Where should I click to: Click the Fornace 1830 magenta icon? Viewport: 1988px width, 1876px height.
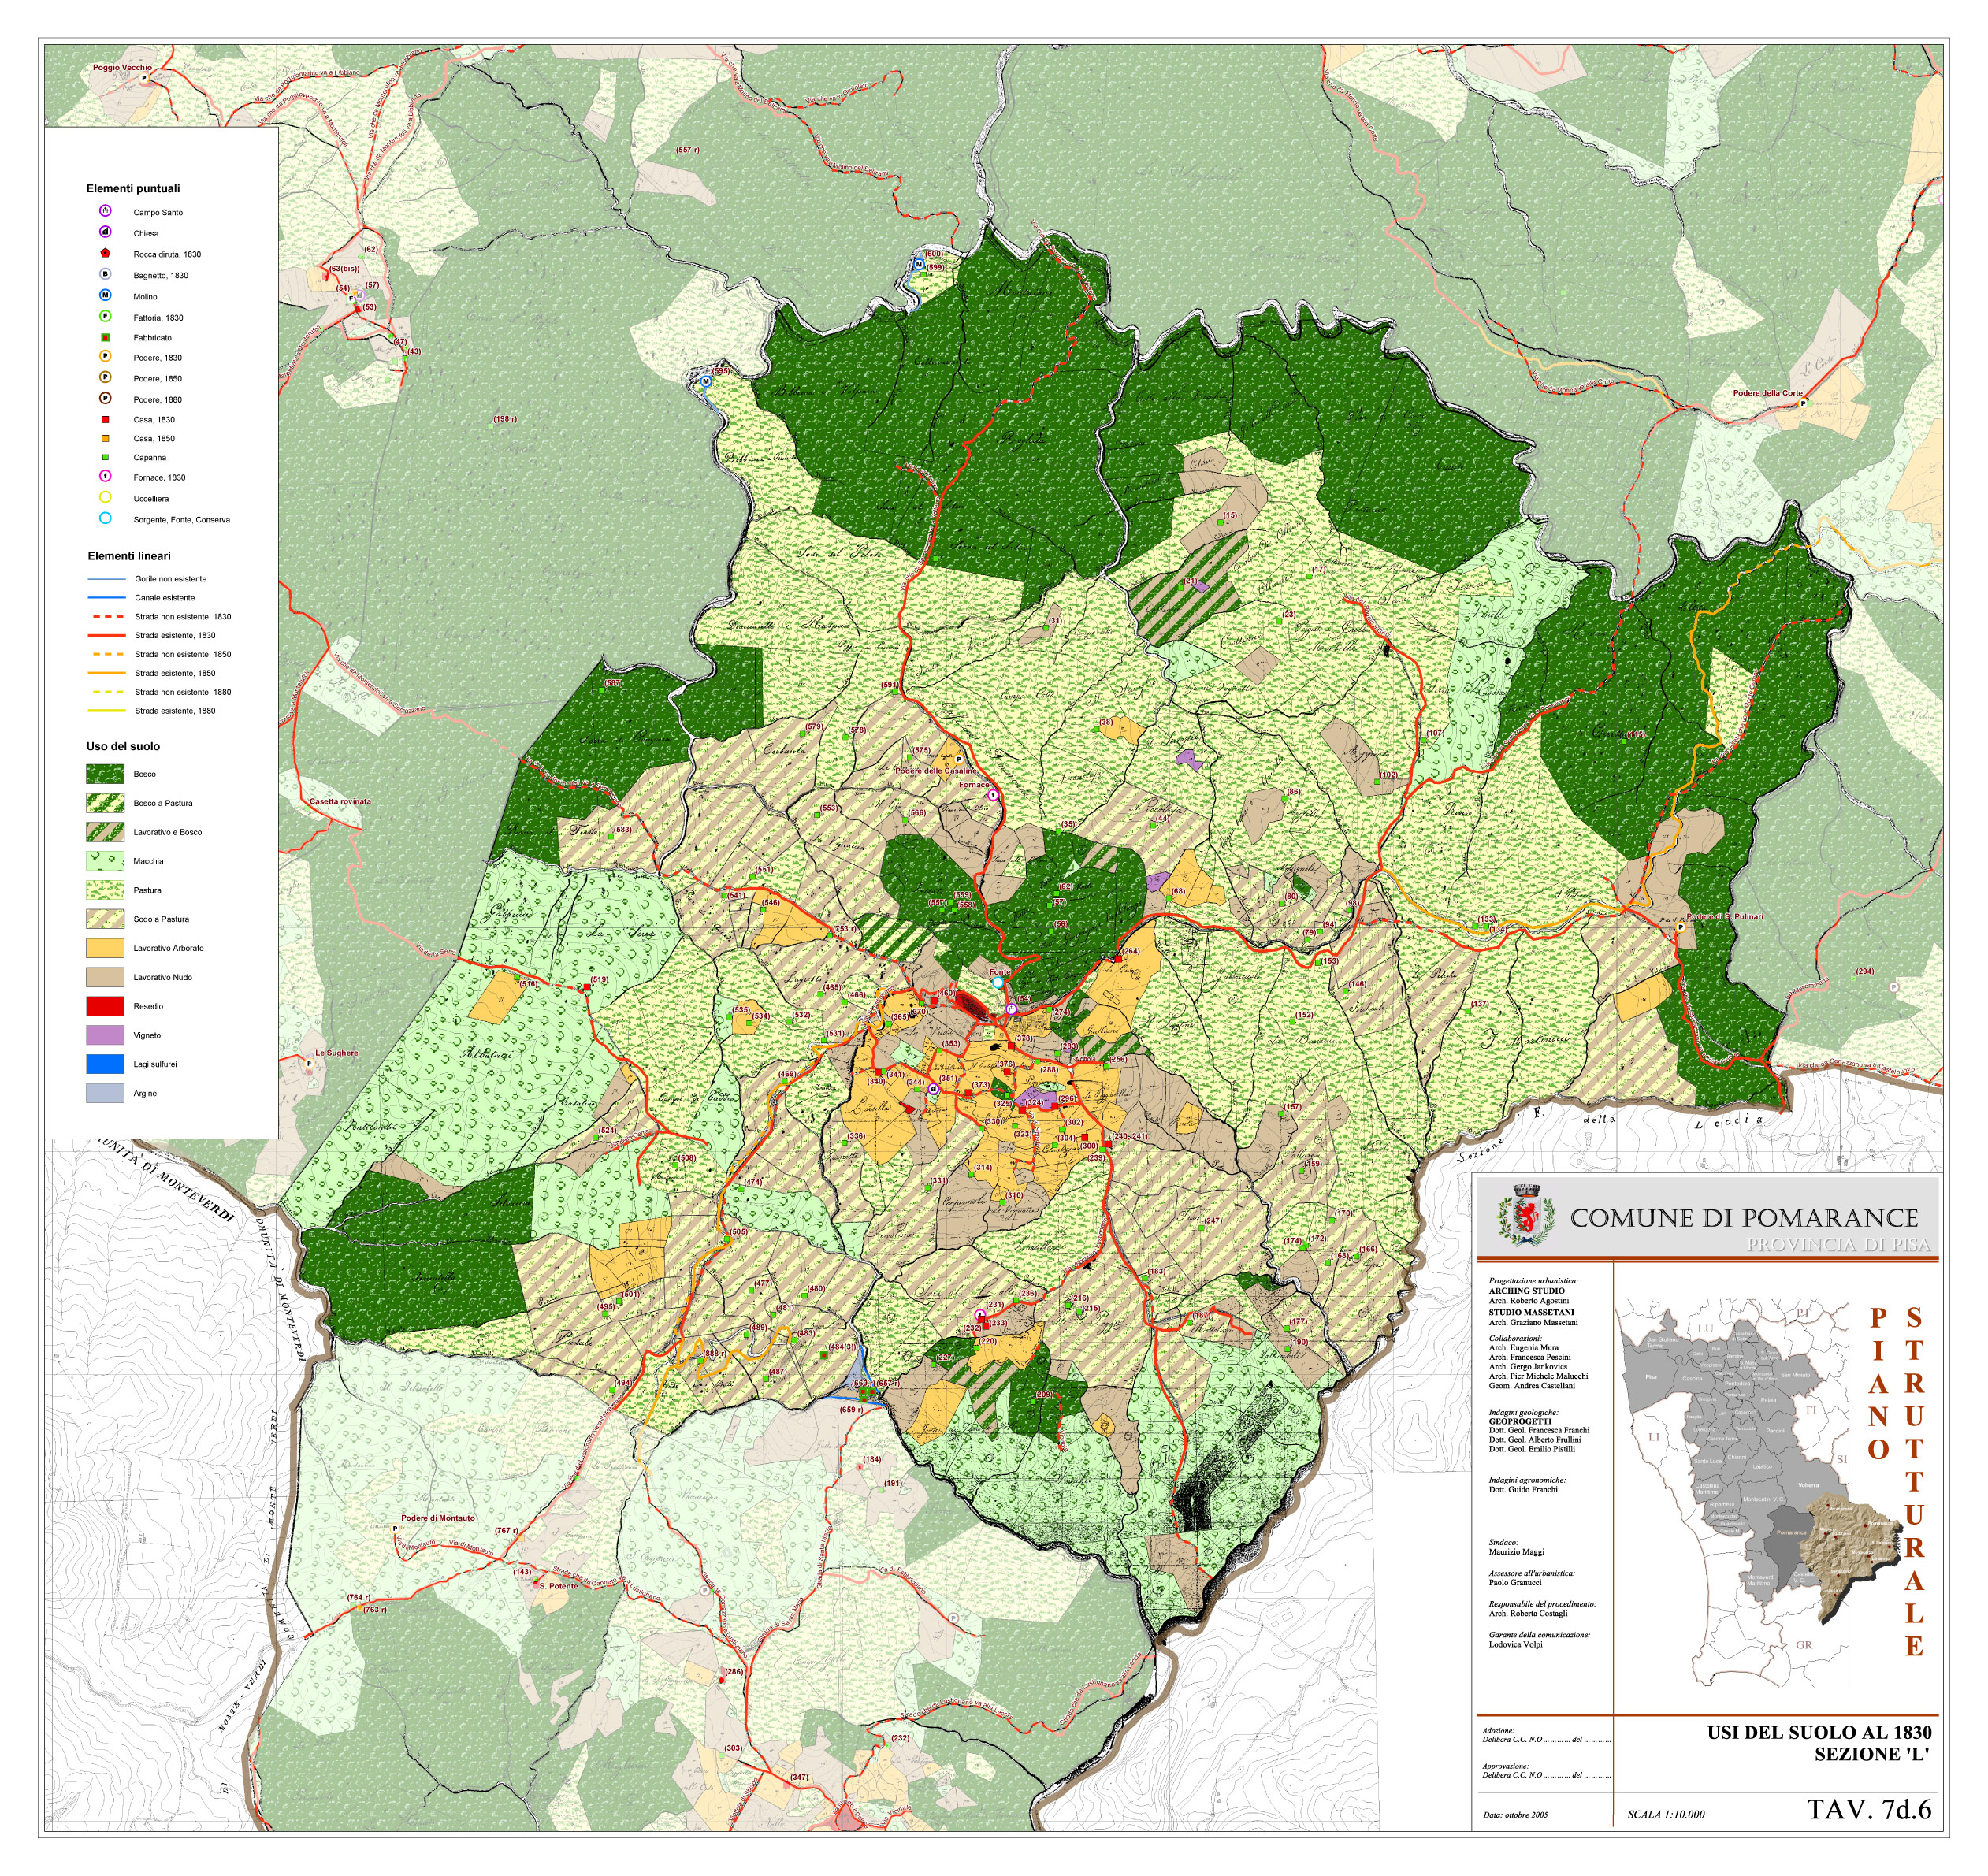tap(105, 476)
